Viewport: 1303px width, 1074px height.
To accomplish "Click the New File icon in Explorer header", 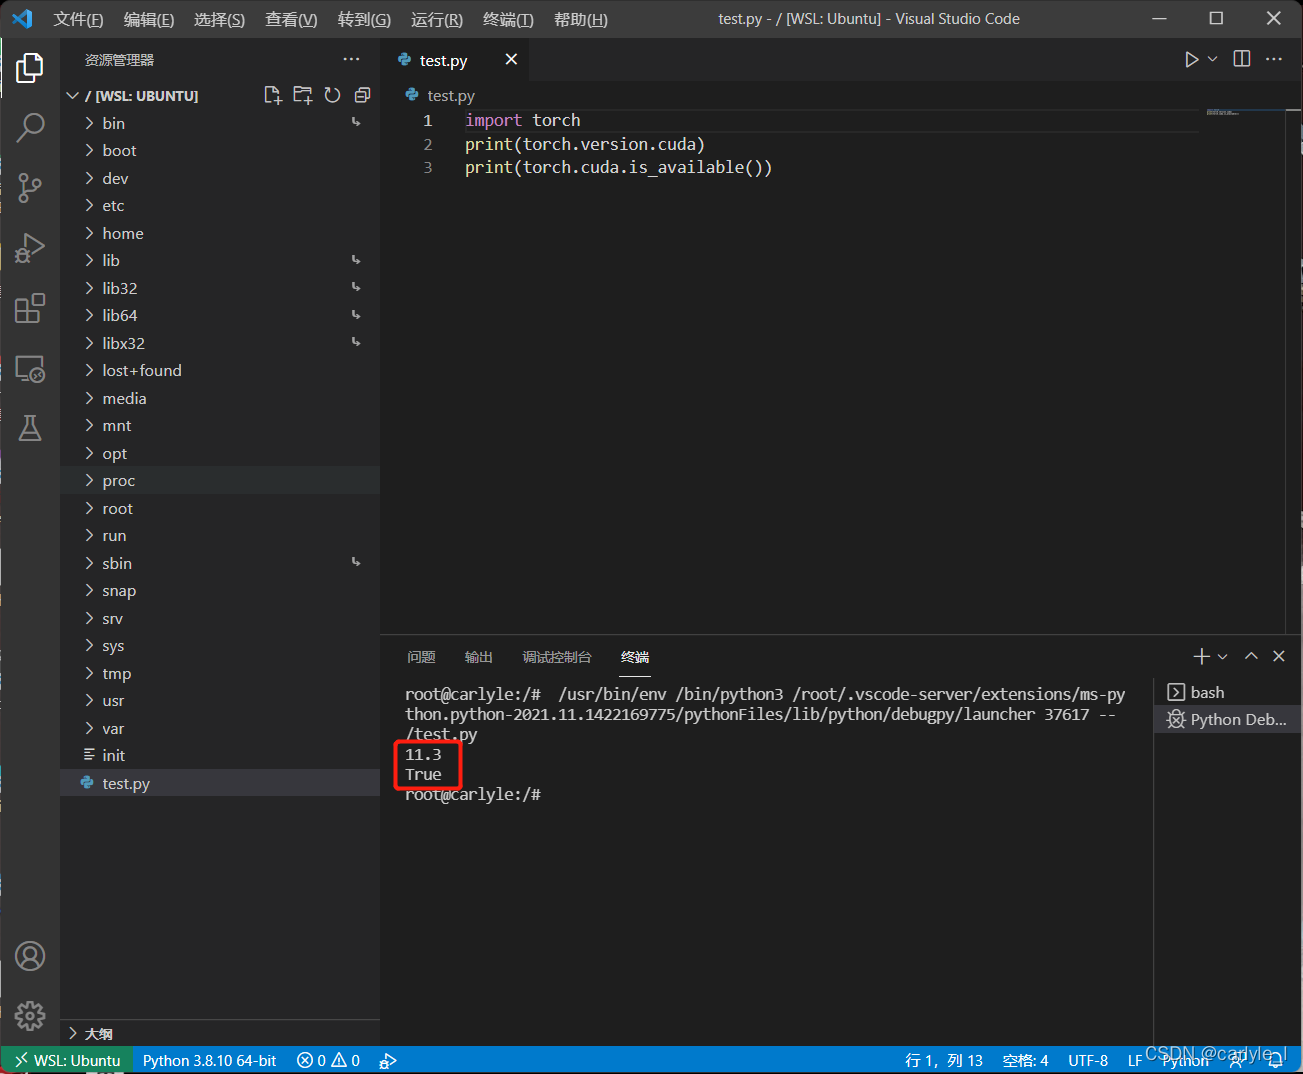I will coord(272,94).
